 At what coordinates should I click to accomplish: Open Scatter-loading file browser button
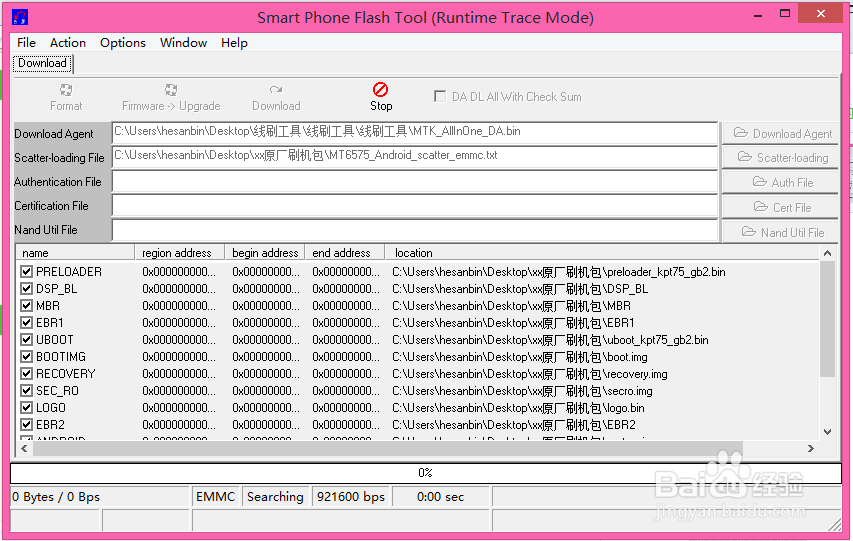tap(780, 157)
